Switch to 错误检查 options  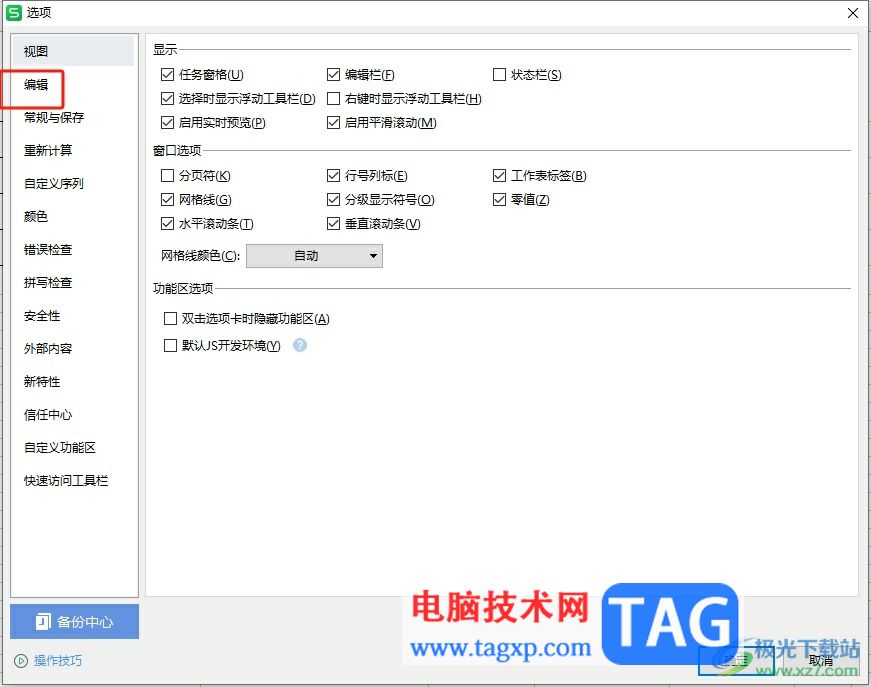pyautogui.click(x=48, y=249)
